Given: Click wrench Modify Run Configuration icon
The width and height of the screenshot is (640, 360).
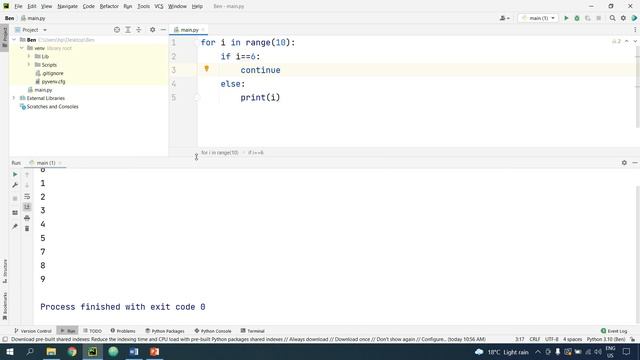Looking at the screenshot, I should point(15,185).
